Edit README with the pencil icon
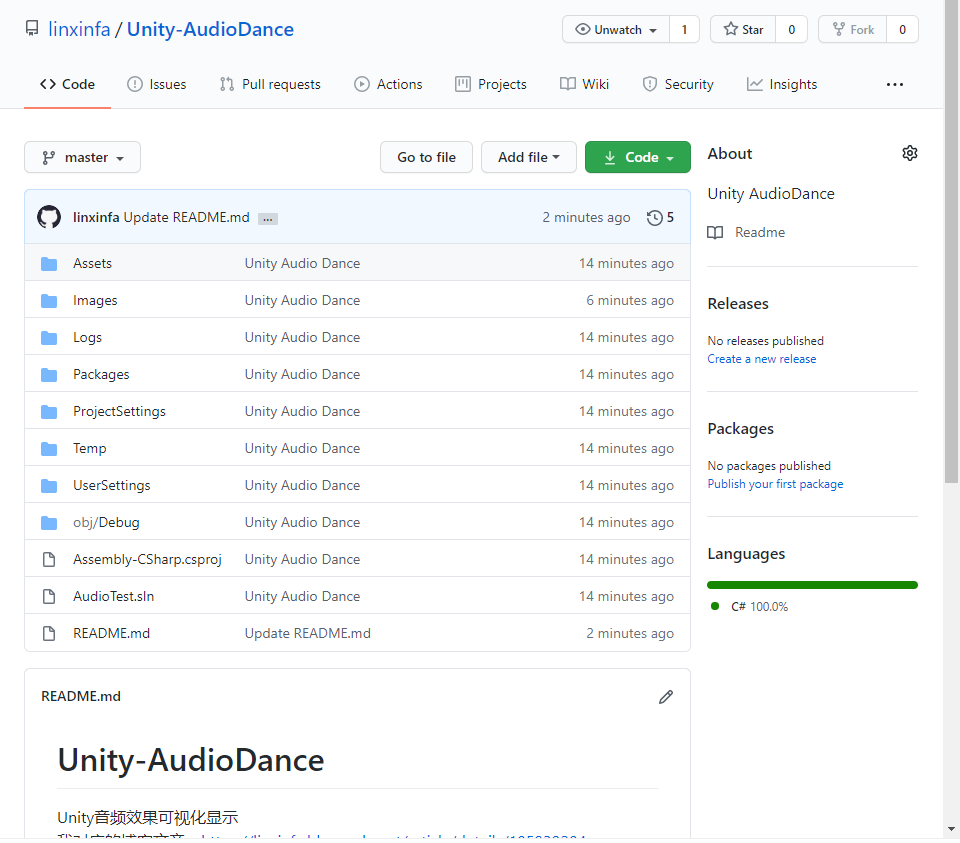This screenshot has height=843, width=960. [666, 696]
